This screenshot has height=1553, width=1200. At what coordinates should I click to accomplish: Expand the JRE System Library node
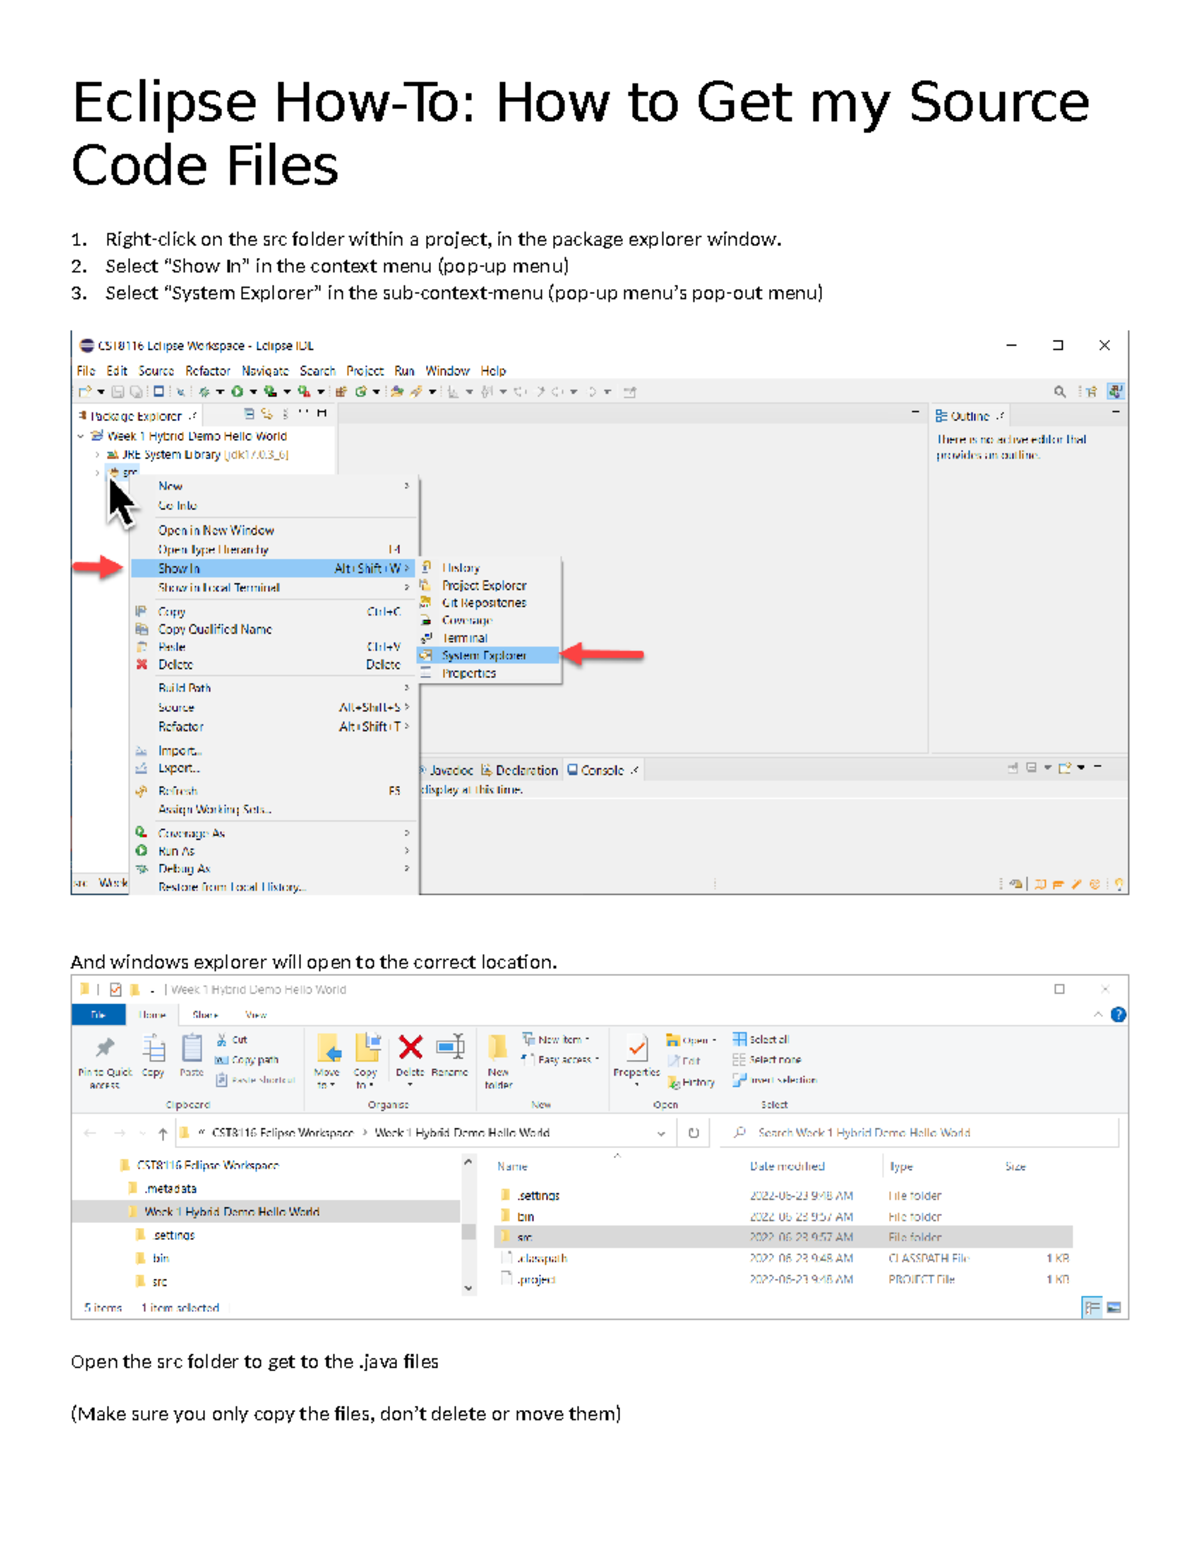pyautogui.click(x=97, y=454)
